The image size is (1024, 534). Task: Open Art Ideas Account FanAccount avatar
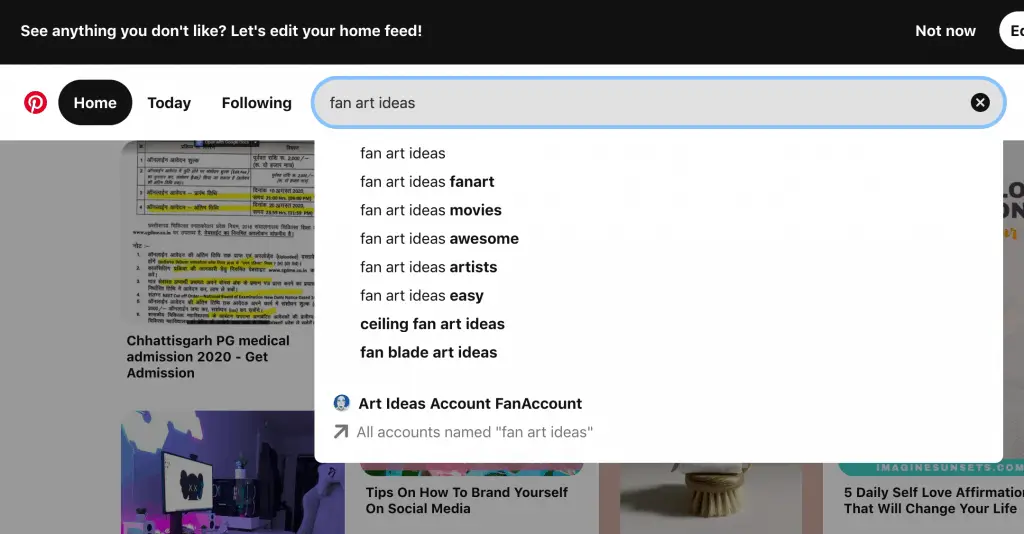click(x=341, y=403)
